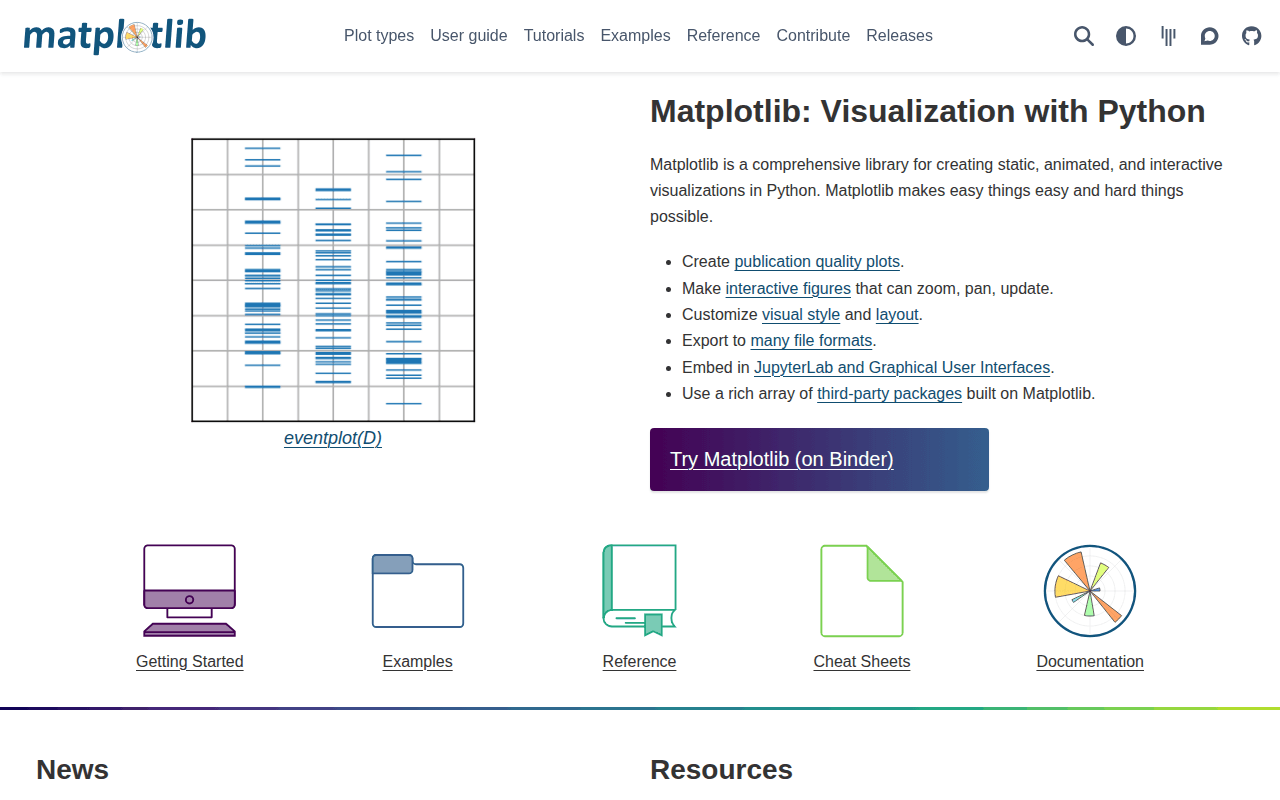The image size is (1280, 800).
Task: Click the Cheat Sheets page icon
Action: coord(862,590)
